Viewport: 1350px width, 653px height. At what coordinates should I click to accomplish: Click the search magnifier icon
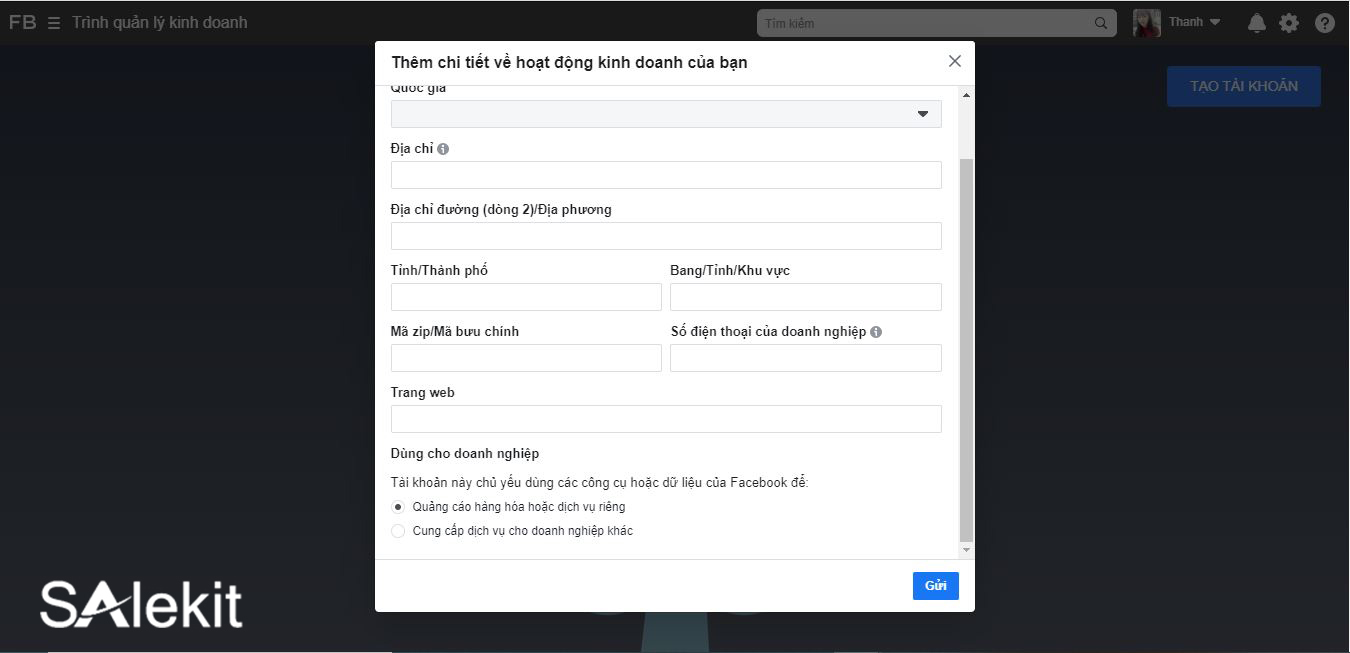(1101, 23)
